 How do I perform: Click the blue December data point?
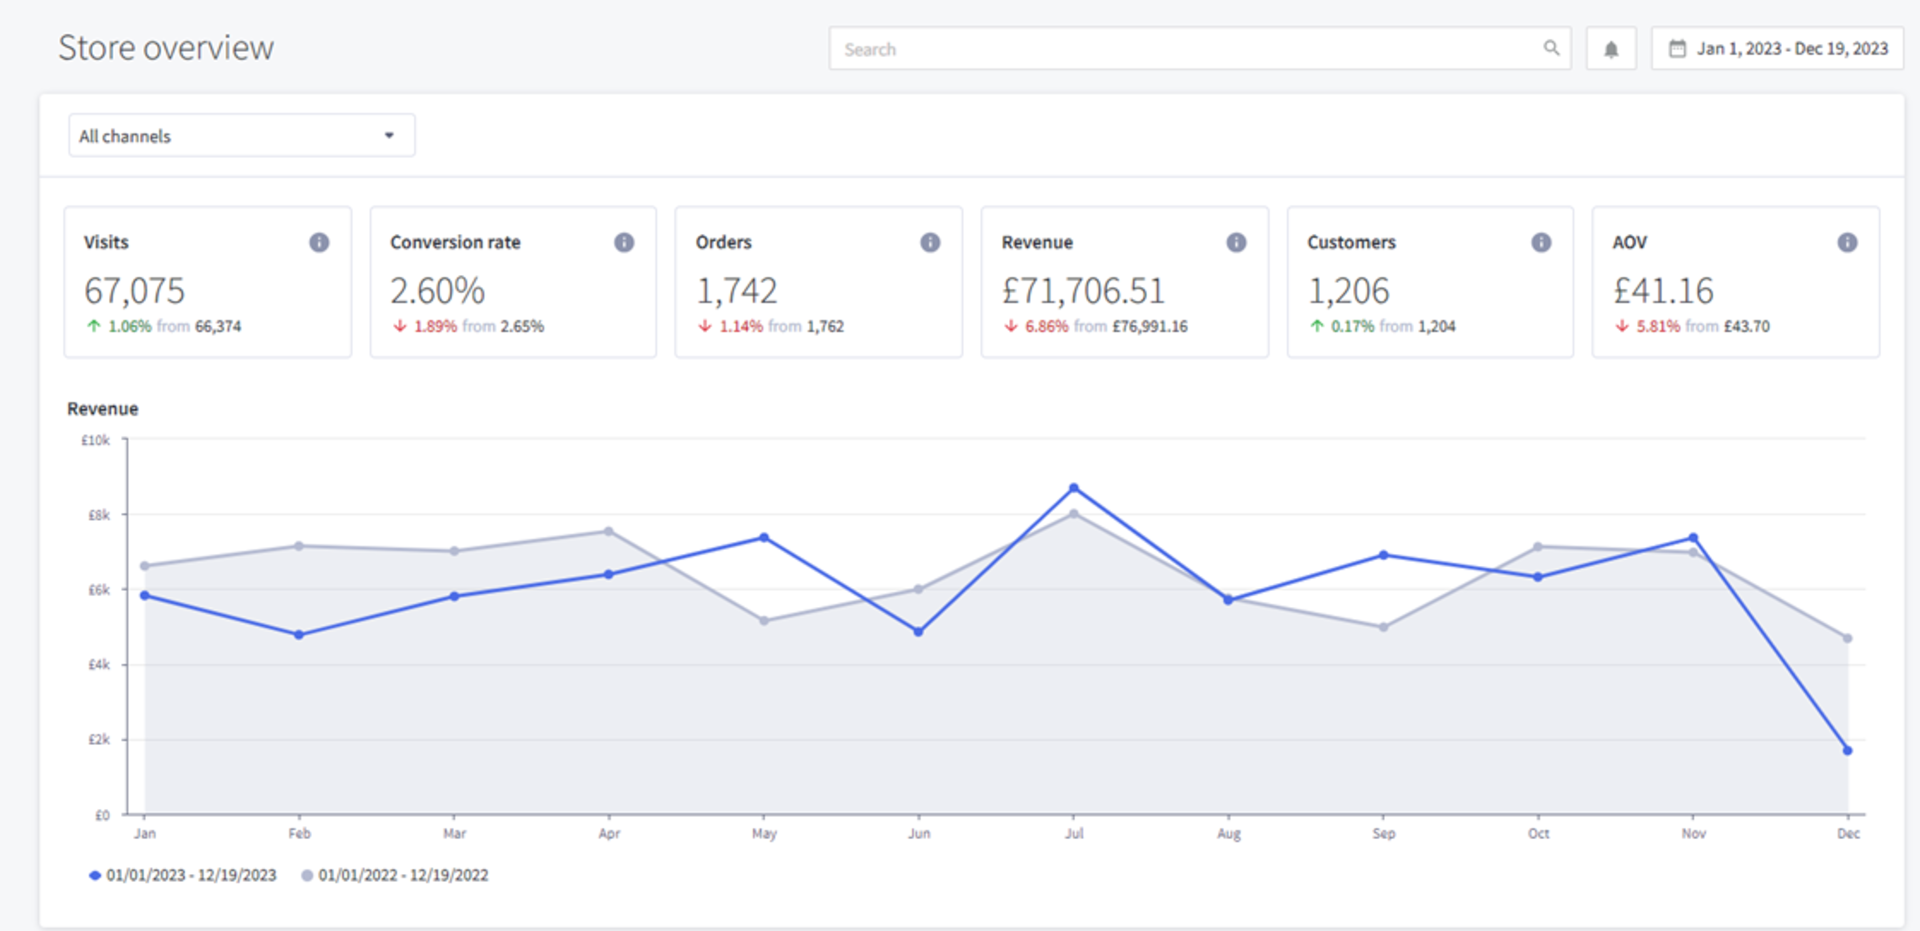point(1847,750)
